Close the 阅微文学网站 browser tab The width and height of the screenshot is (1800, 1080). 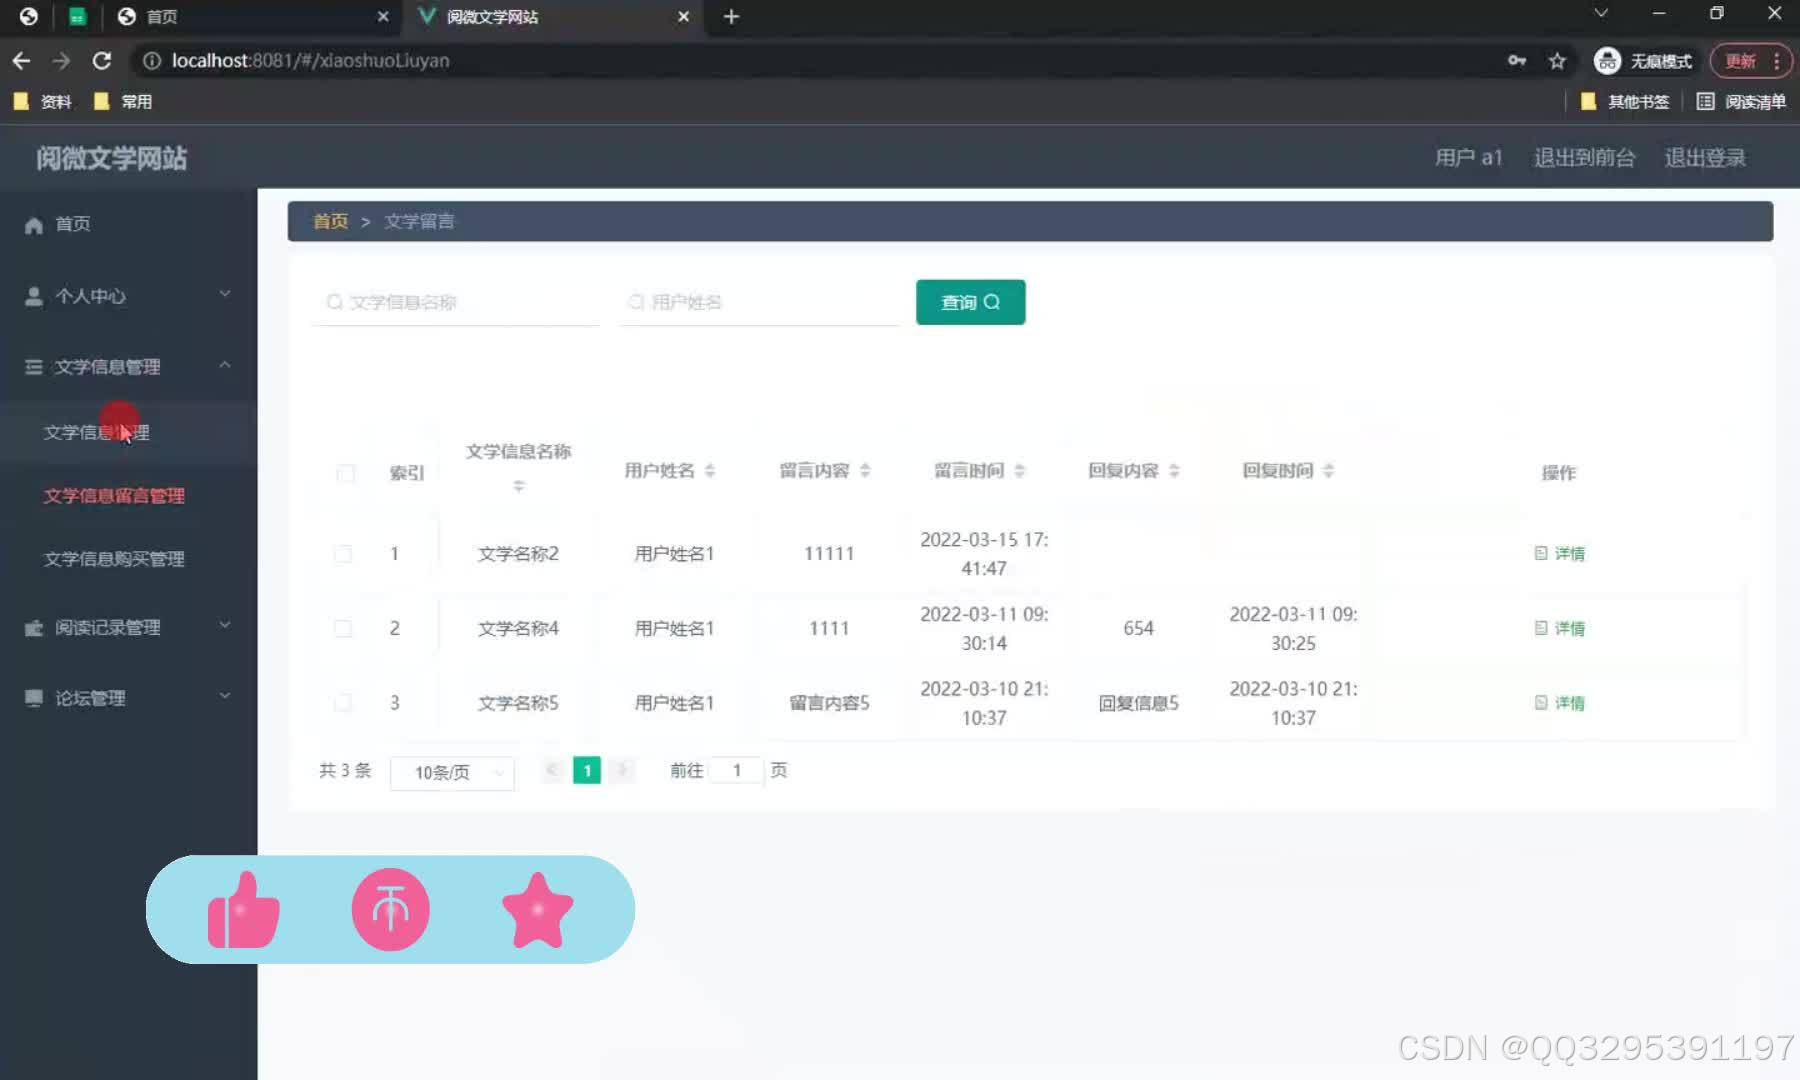683,16
